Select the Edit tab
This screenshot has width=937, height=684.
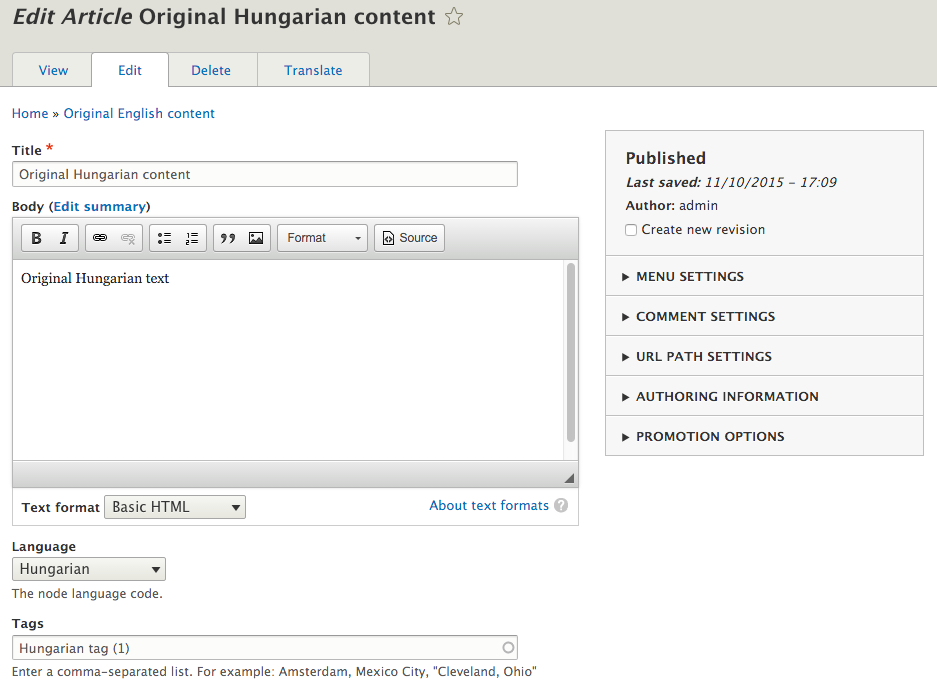[130, 70]
